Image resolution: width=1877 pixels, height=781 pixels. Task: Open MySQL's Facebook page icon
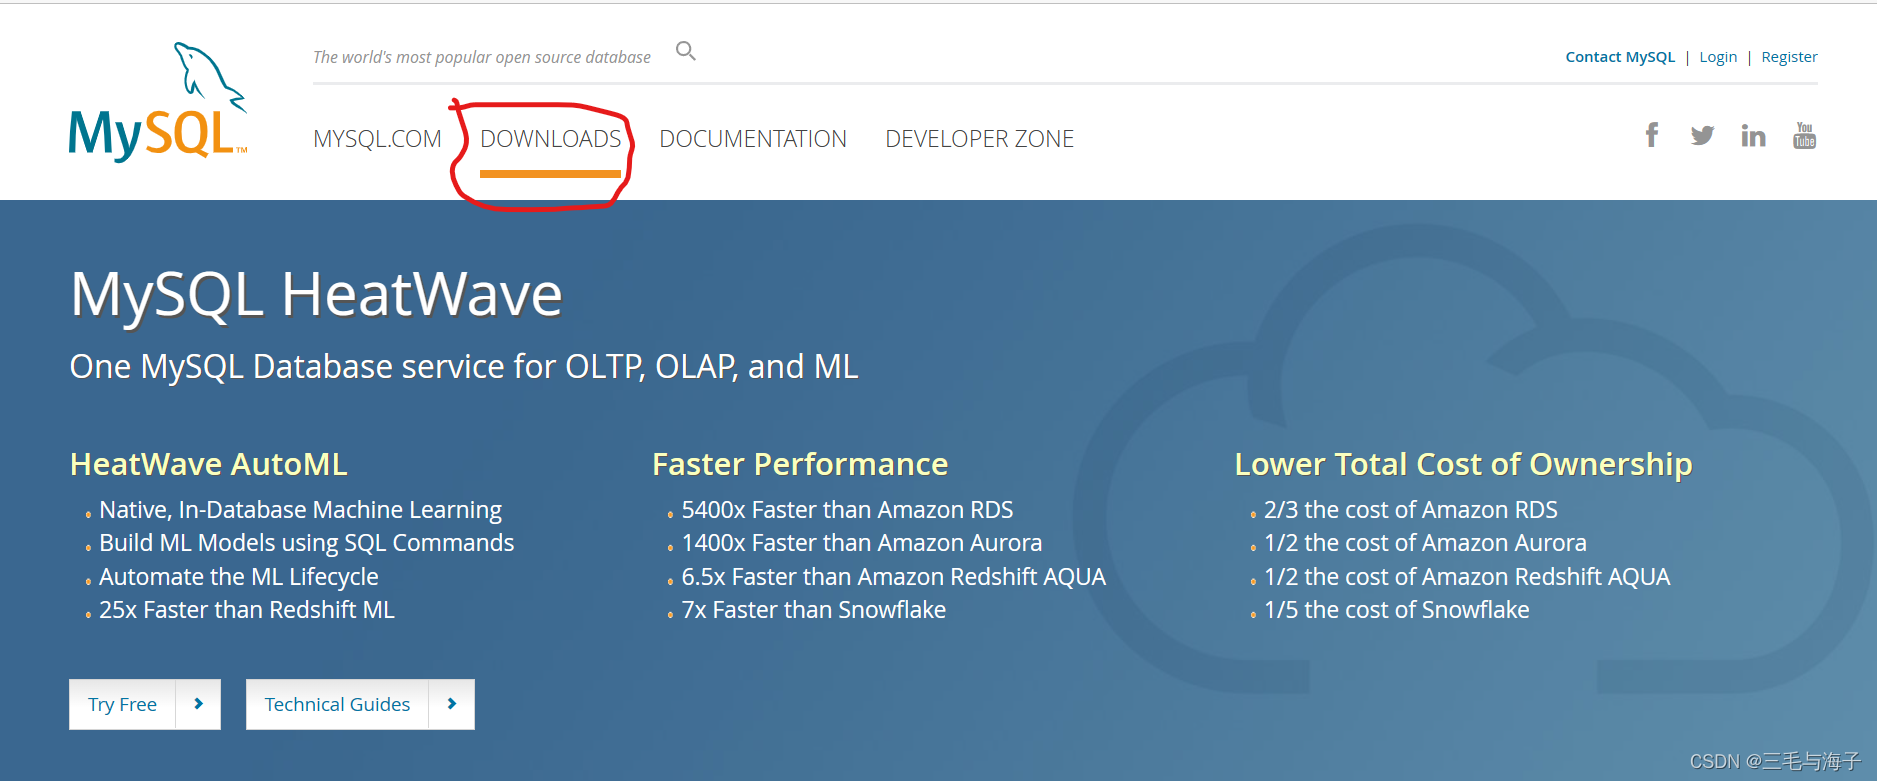tap(1652, 135)
